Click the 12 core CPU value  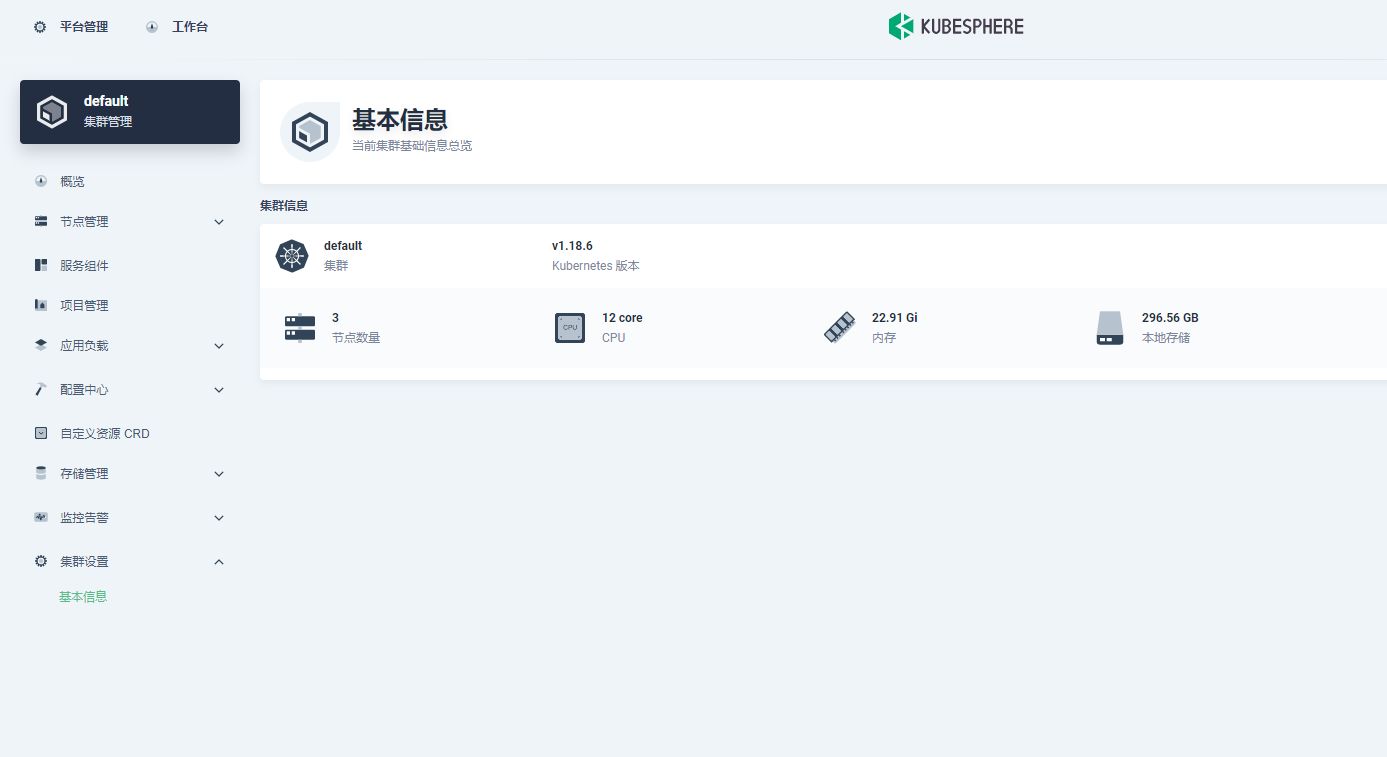(x=622, y=318)
